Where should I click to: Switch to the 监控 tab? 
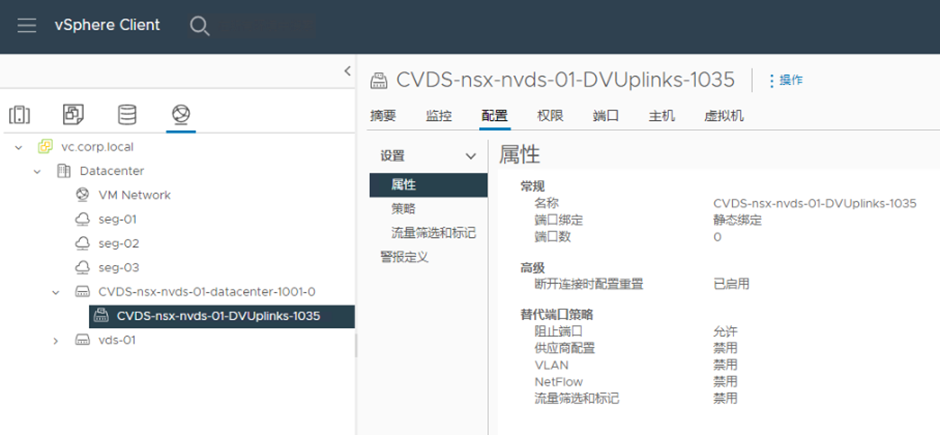click(x=439, y=116)
